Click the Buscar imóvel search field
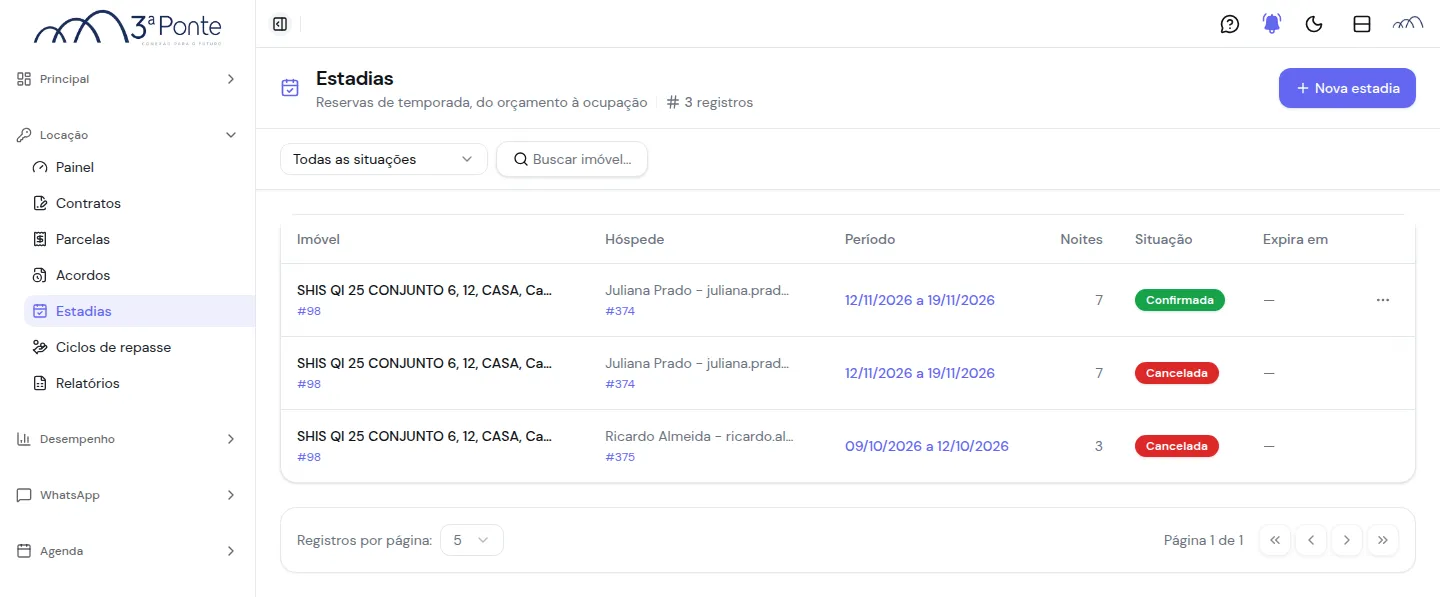Screen dimensions: 1440x597 coord(572,159)
